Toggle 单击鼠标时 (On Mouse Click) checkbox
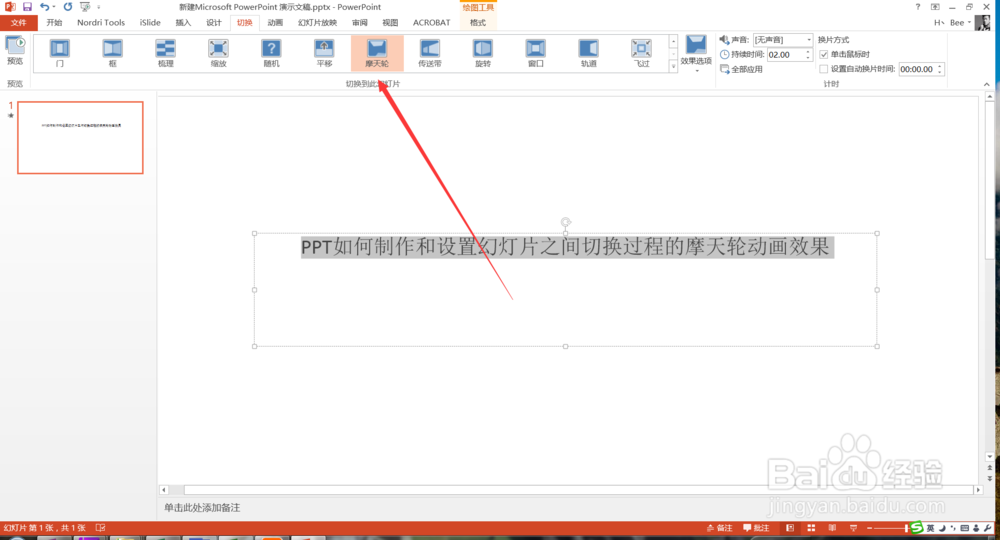This screenshot has height=540, width=1000. click(x=823, y=54)
